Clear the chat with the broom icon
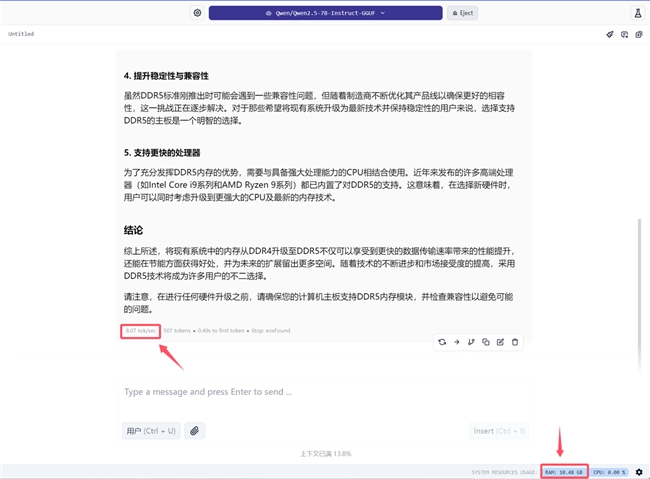Image resolution: width=650 pixels, height=479 pixels. (609, 34)
